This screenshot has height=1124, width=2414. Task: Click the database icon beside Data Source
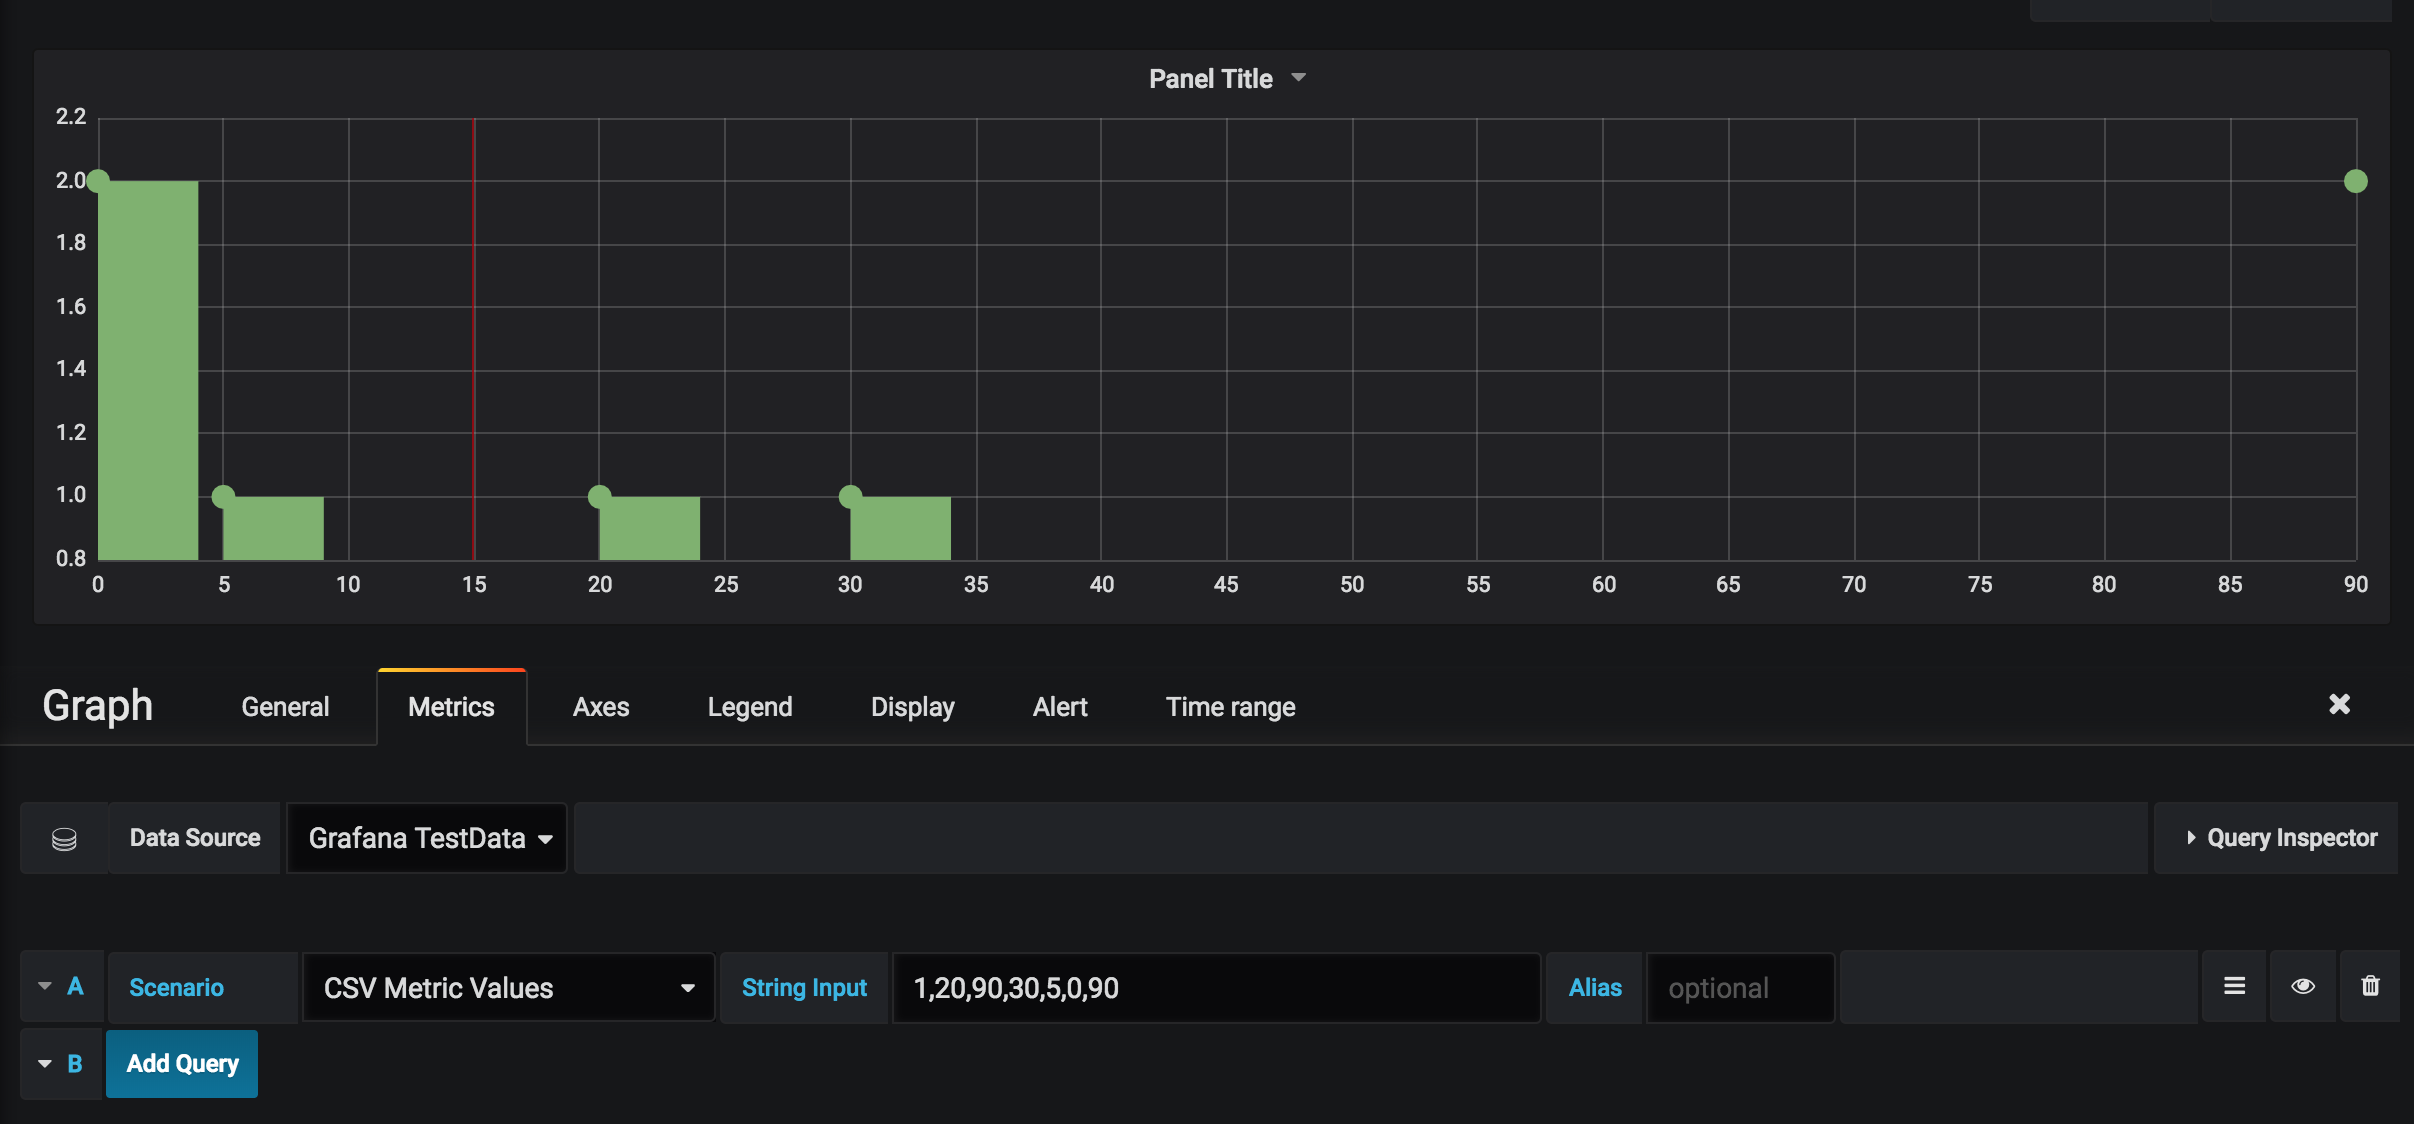[x=64, y=838]
